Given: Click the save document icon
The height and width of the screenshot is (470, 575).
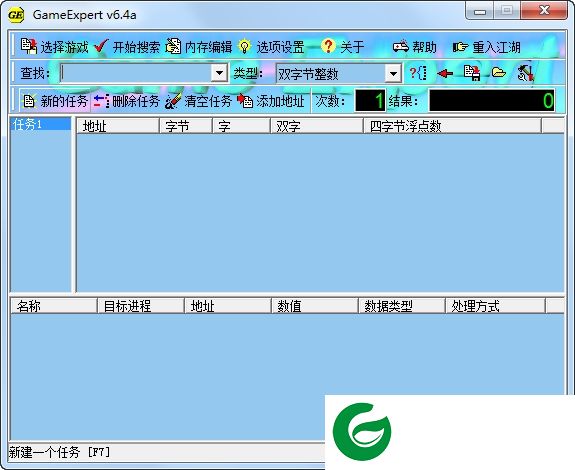Looking at the screenshot, I should [x=472, y=73].
